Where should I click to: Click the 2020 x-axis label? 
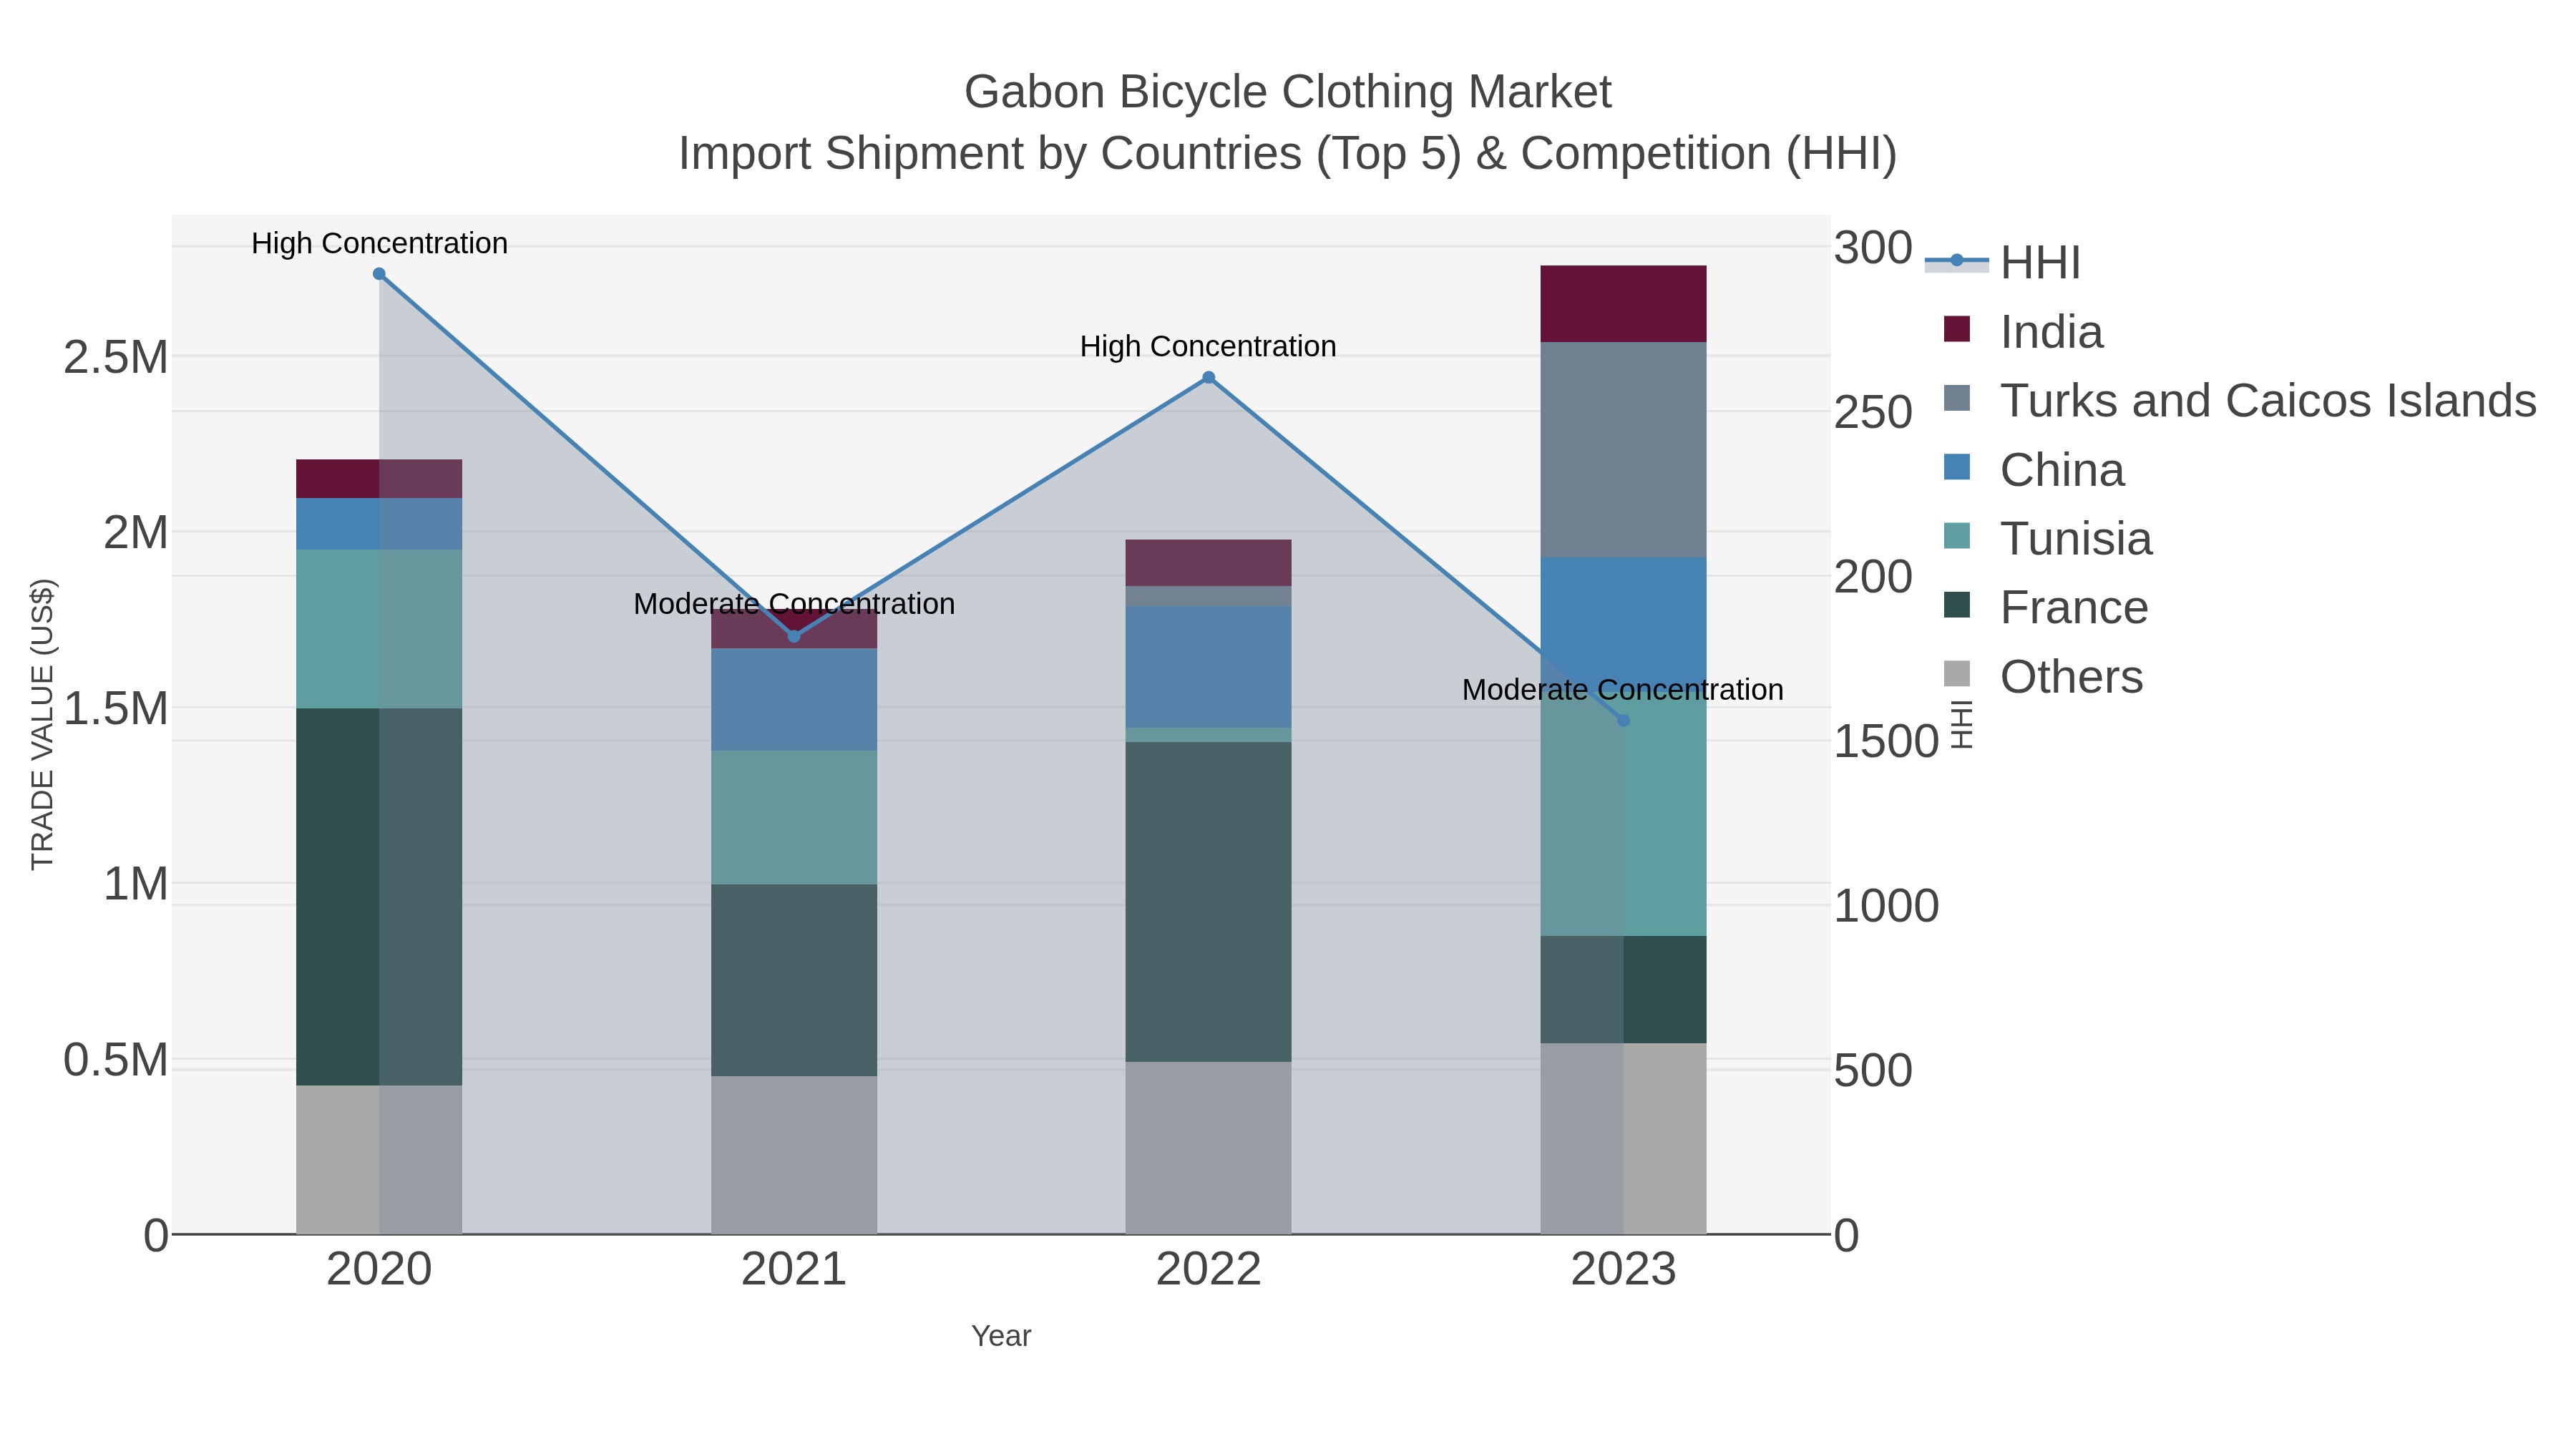click(379, 1270)
